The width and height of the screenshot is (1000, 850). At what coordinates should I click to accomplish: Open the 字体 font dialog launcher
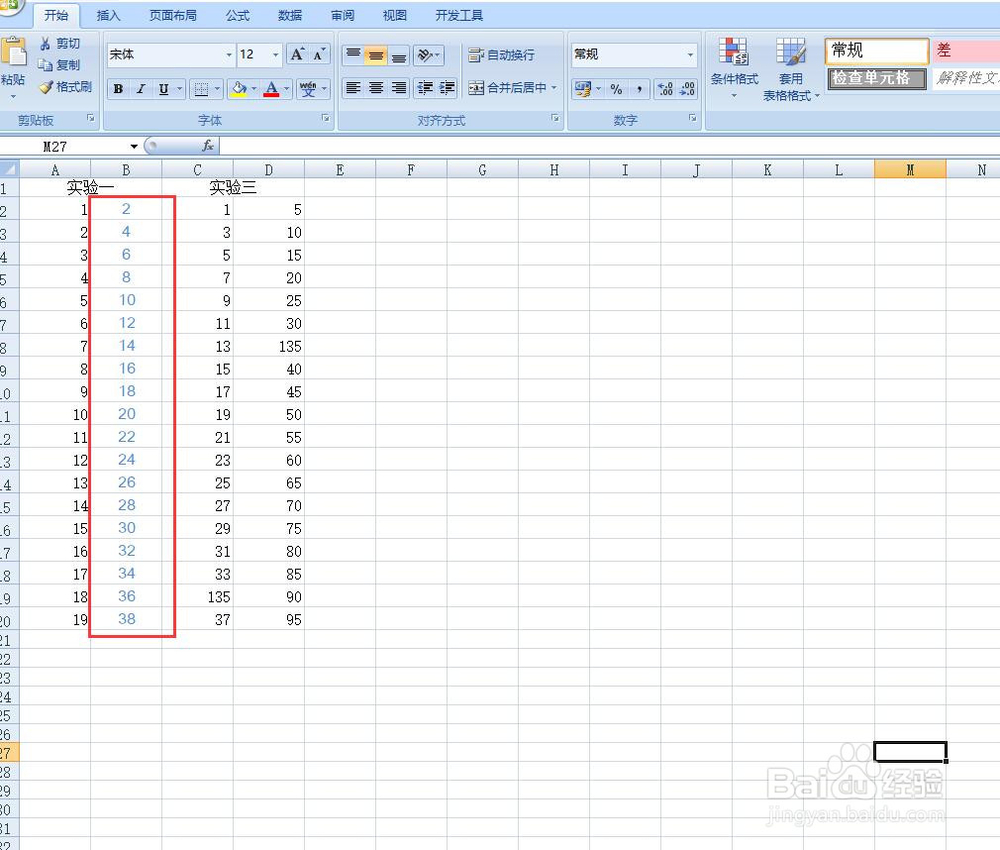pyautogui.click(x=325, y=118)
